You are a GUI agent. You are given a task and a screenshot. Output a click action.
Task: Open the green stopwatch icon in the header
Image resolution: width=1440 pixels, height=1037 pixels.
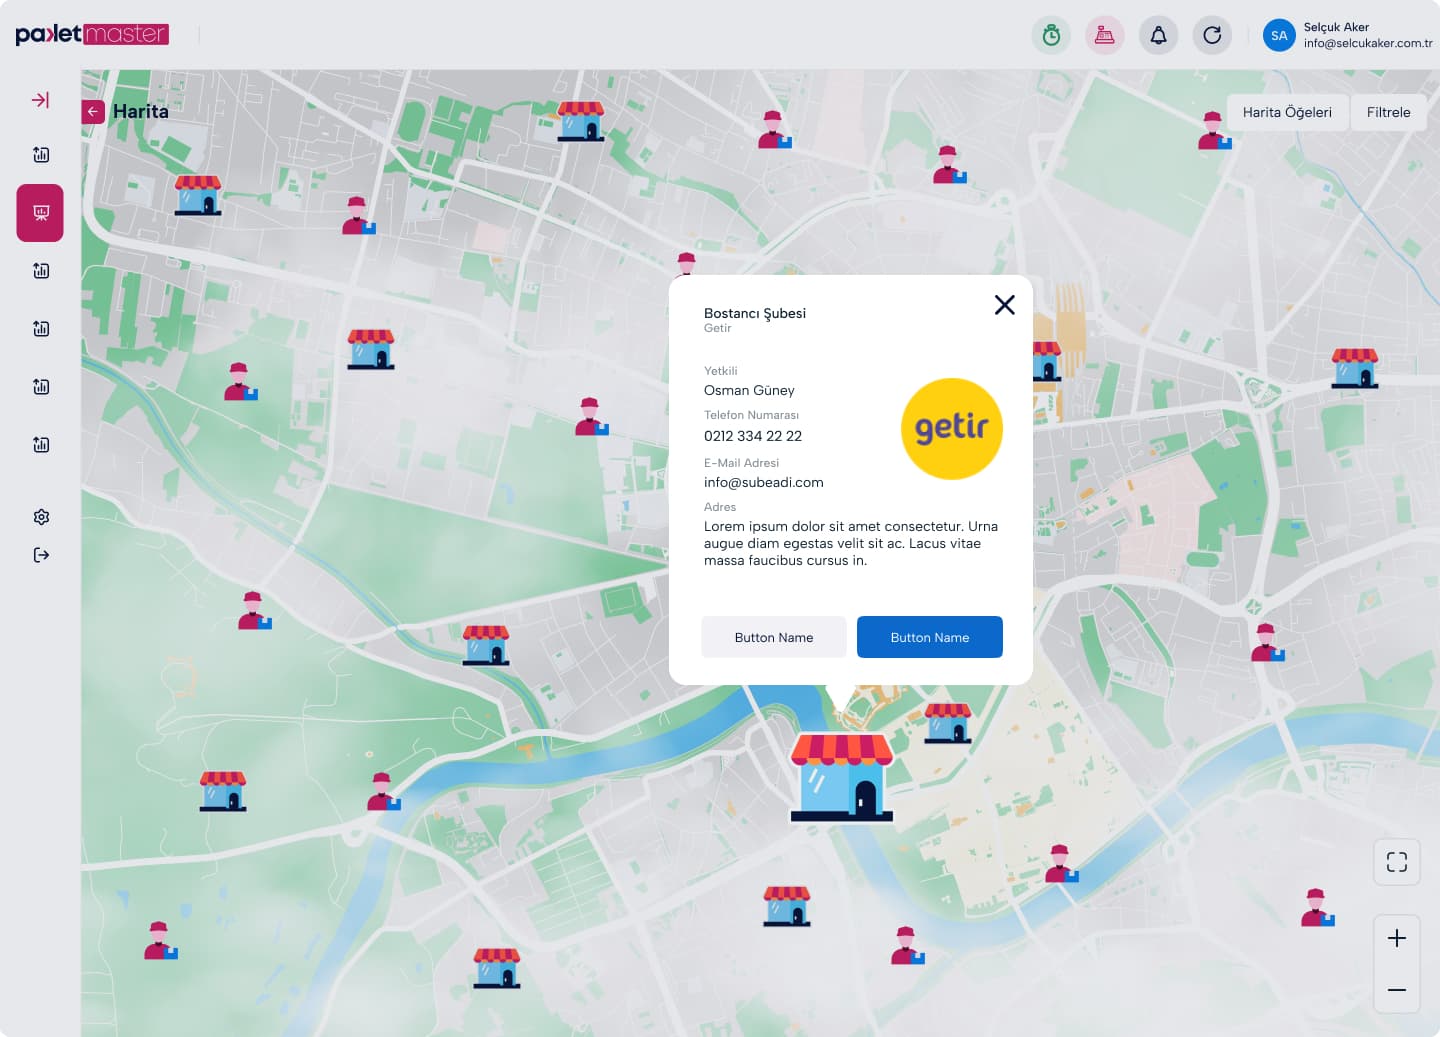[x=1051, y=35]
